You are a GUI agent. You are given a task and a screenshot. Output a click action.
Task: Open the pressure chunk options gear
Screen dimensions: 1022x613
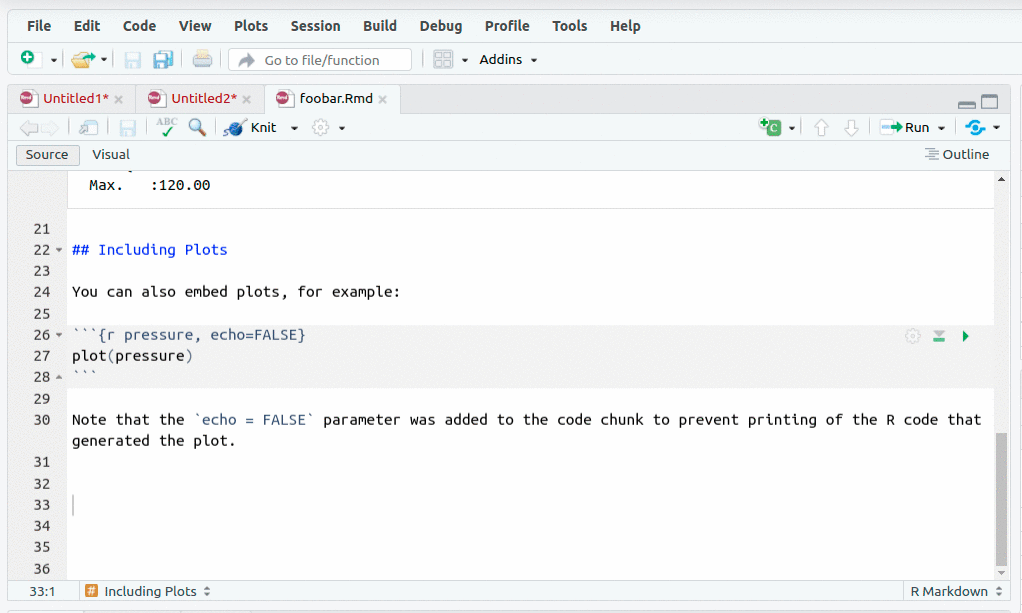point(913,336)
